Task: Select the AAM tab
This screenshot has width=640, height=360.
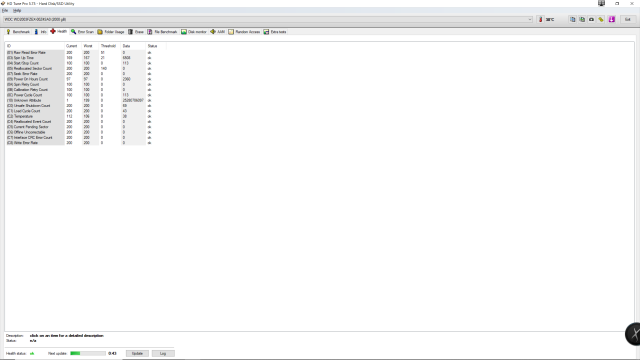Action: 218,32
